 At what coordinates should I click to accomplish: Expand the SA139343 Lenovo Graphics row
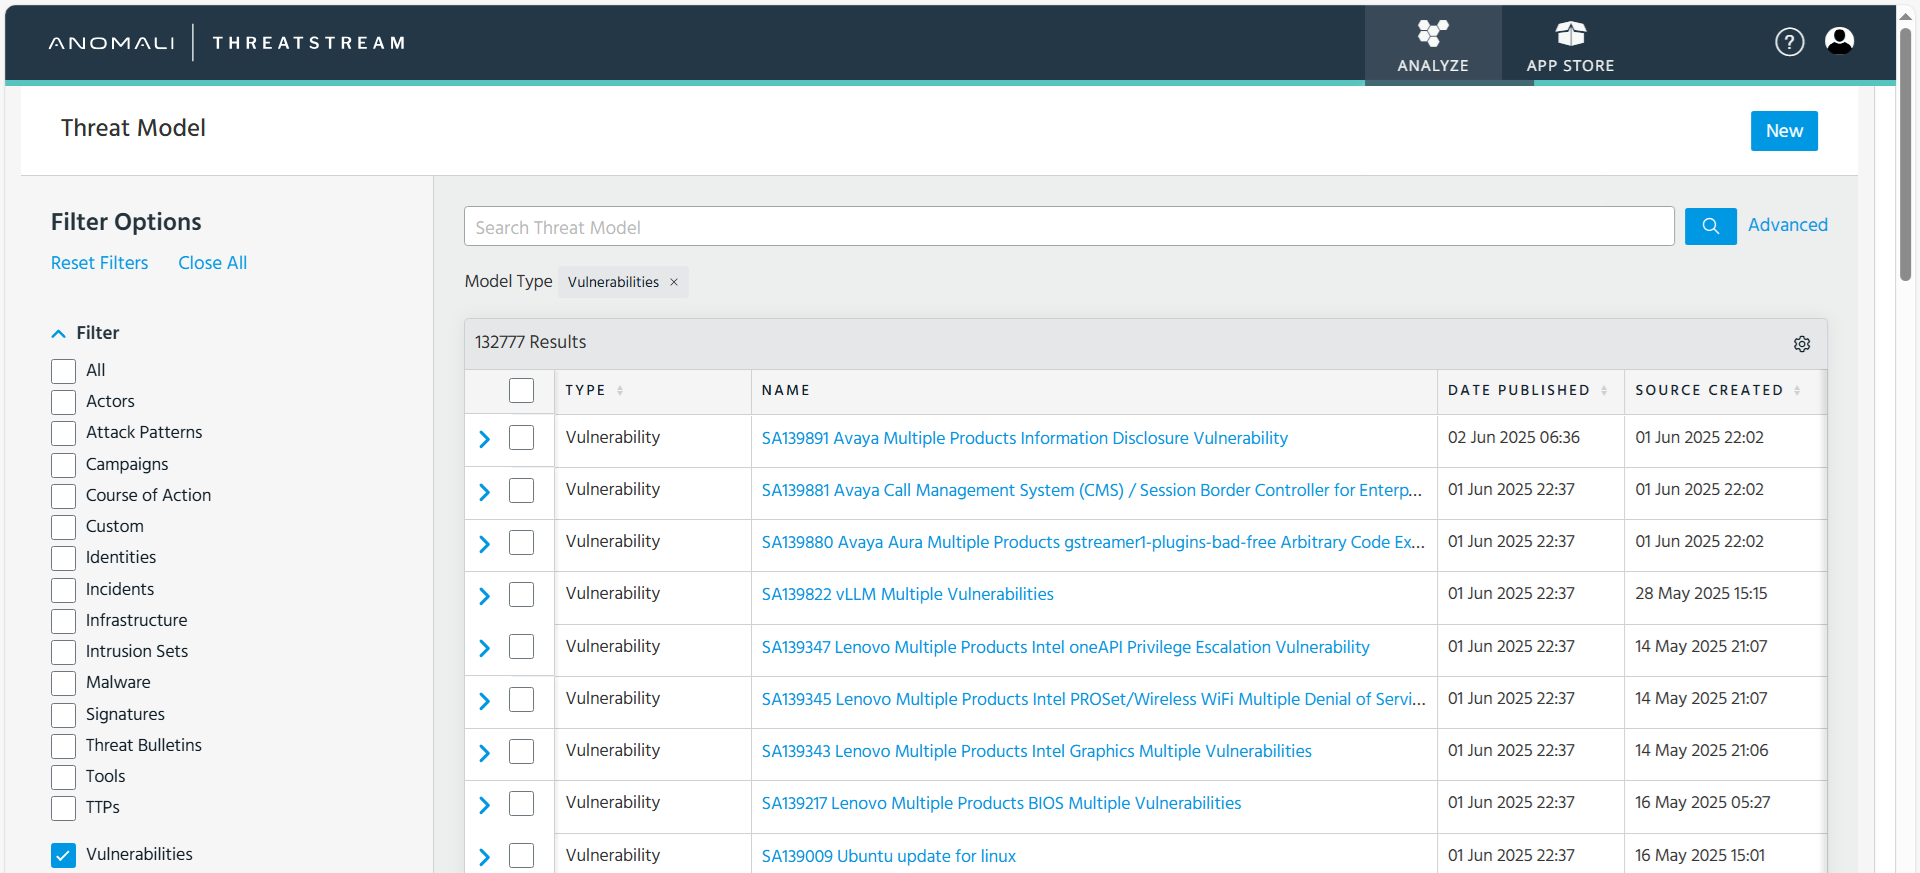[484, 753]
